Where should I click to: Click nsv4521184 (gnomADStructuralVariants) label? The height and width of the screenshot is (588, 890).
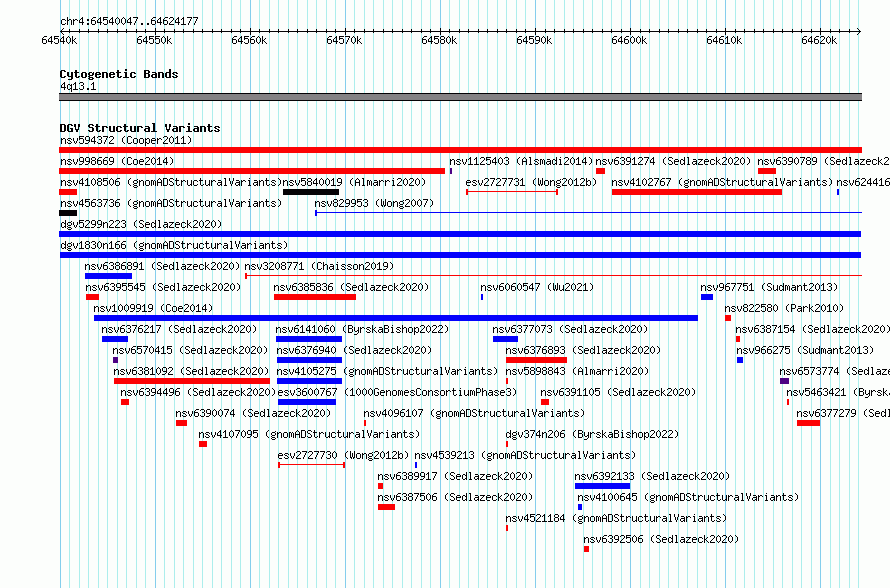[x=616, y=518]
